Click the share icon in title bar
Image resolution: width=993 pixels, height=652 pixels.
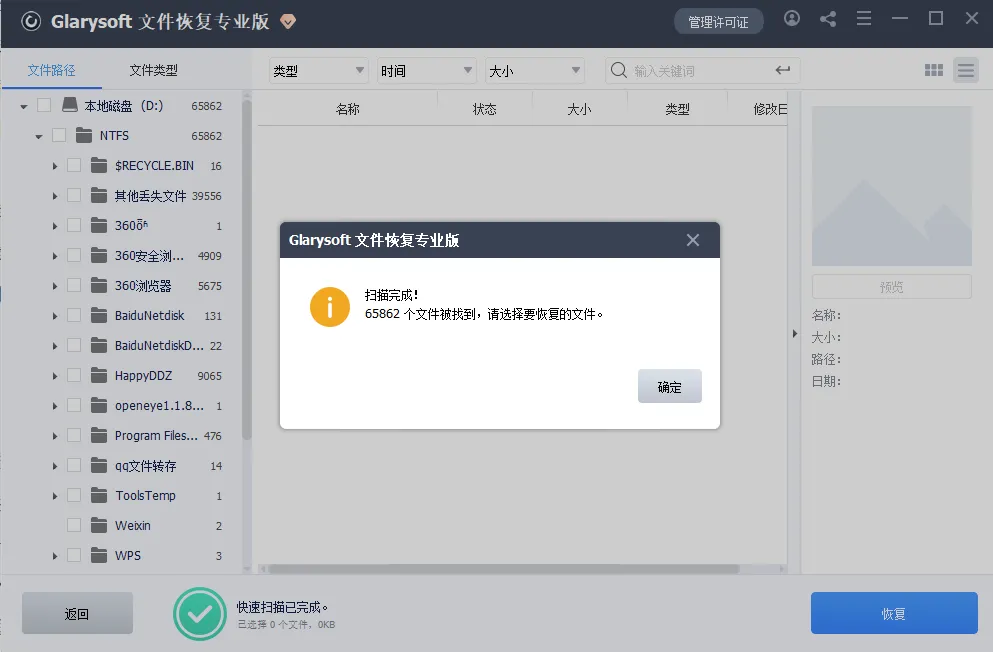(828, 19)
